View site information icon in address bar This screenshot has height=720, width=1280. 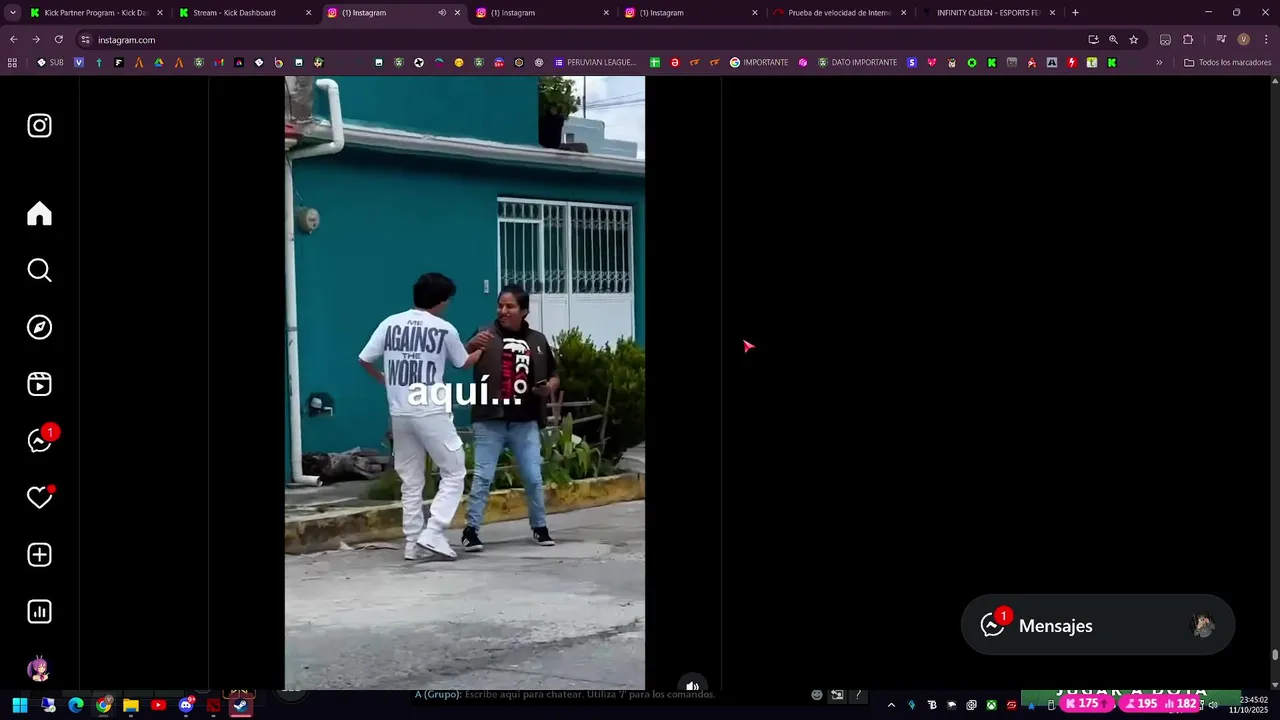[86, 40]
